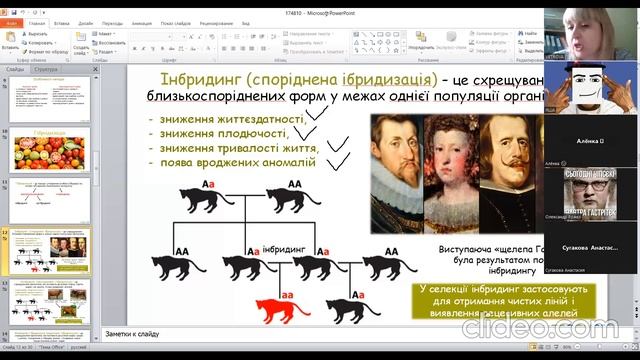Open the Рецензирование ribbon tab
Image resolution: width=640 pixels, height=360 pixels.
pyautogui.click(x=216, y=24)
